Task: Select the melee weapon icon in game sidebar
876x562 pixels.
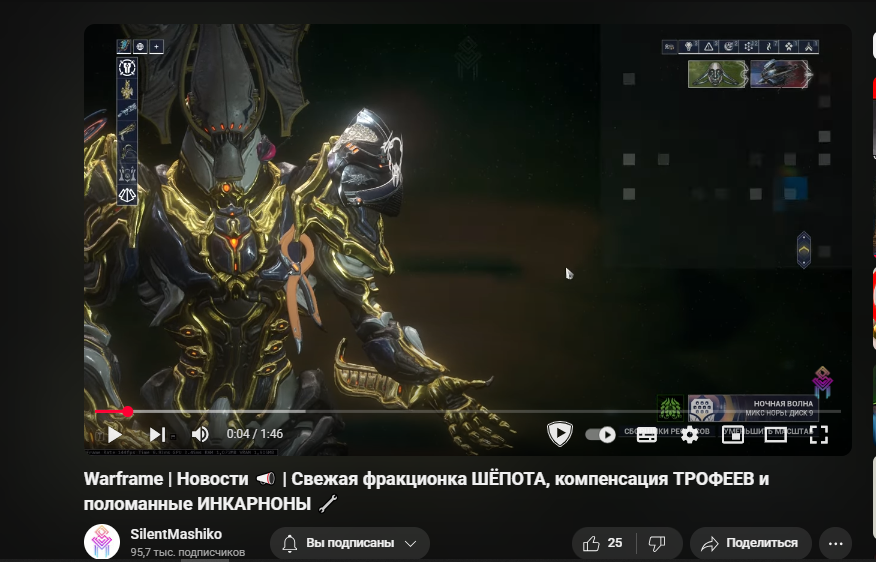Action: (x=127, y=153)
